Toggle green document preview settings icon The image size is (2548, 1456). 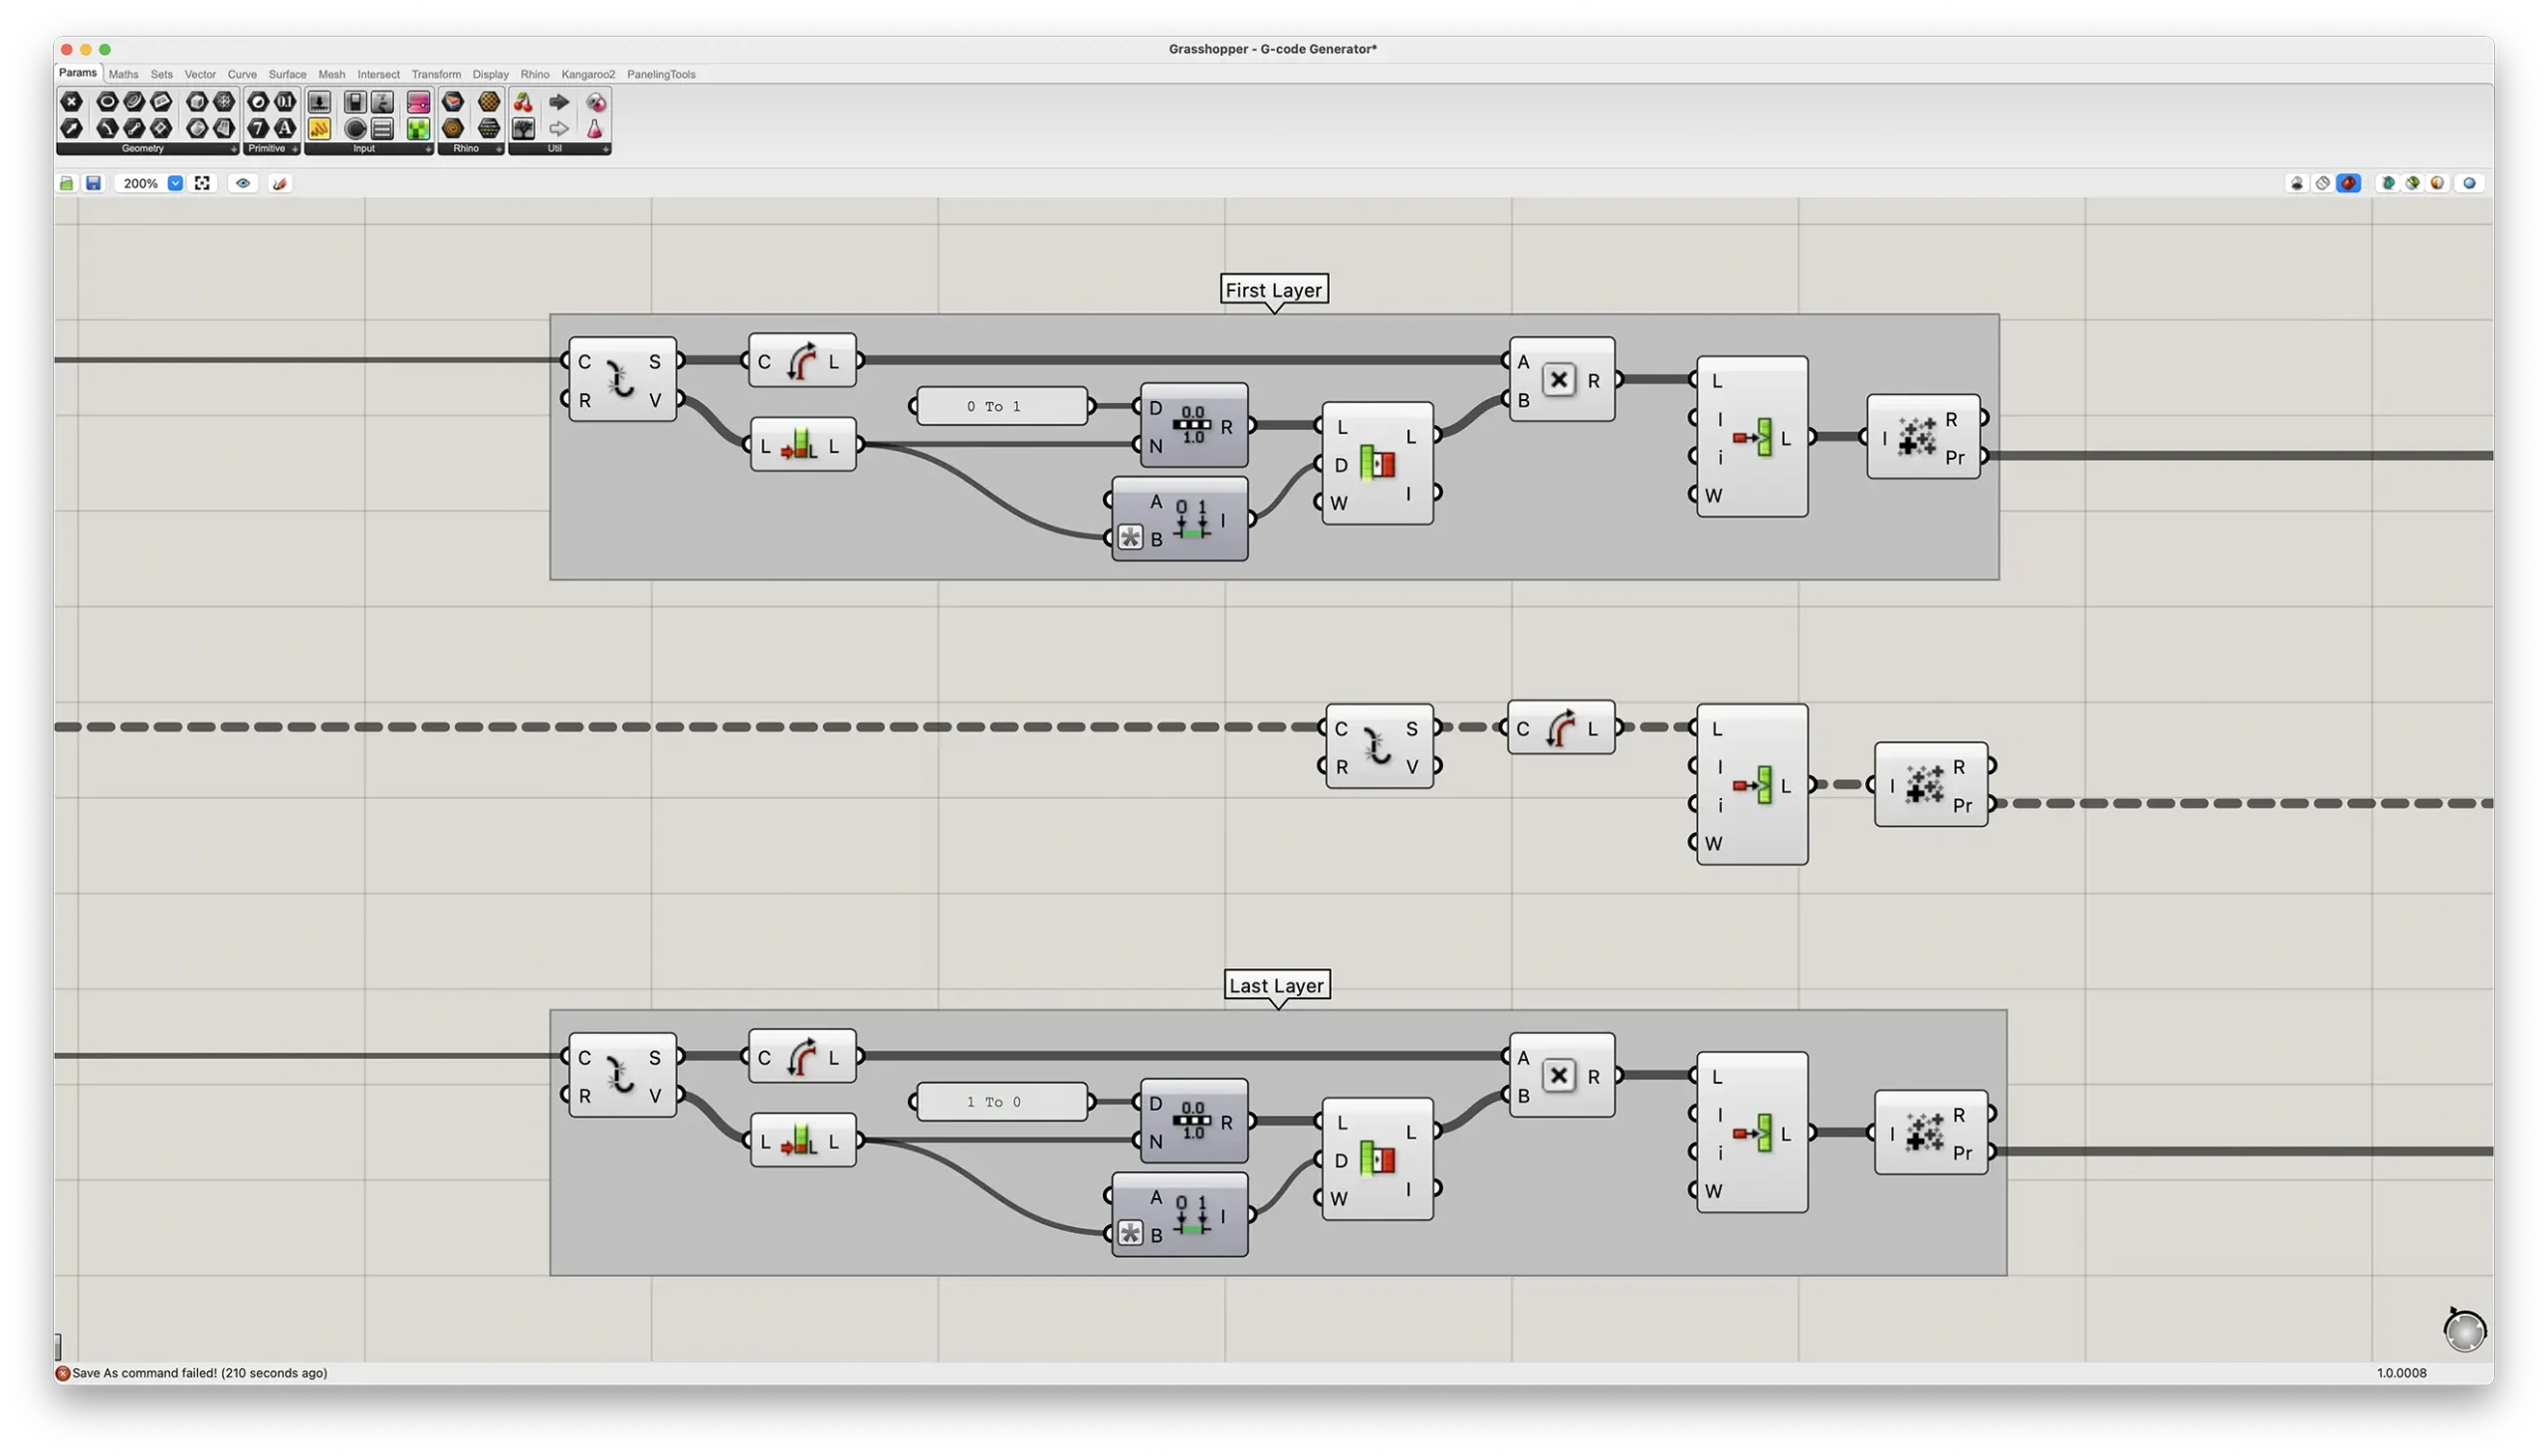pyautogui.click(x=2413, y=183)
